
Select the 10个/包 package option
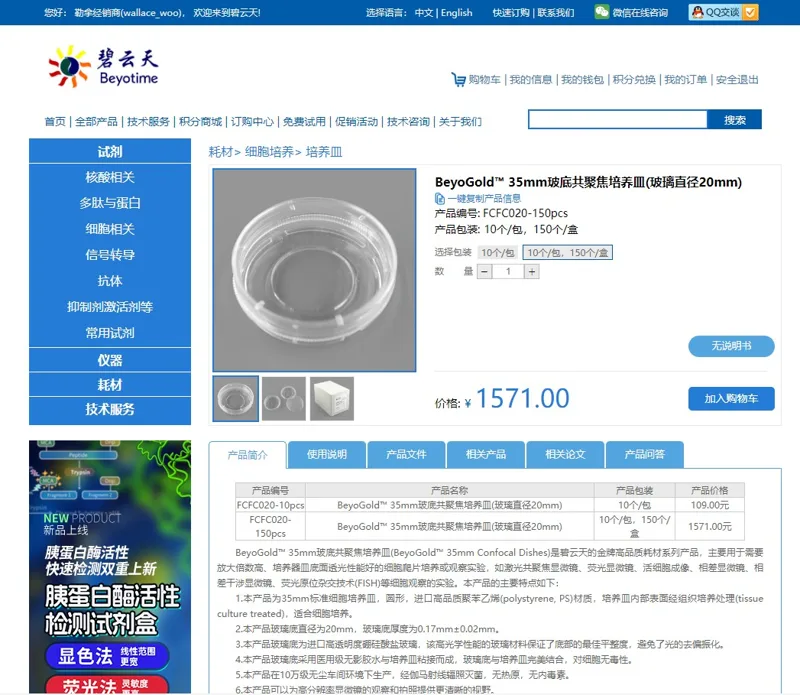(x=497, y=253)
